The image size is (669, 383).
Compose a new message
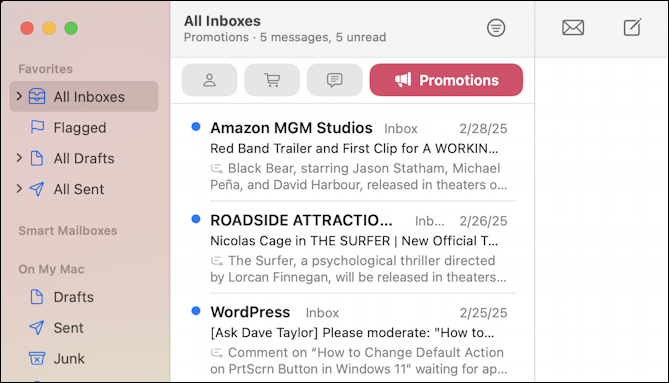coord(632,27)
